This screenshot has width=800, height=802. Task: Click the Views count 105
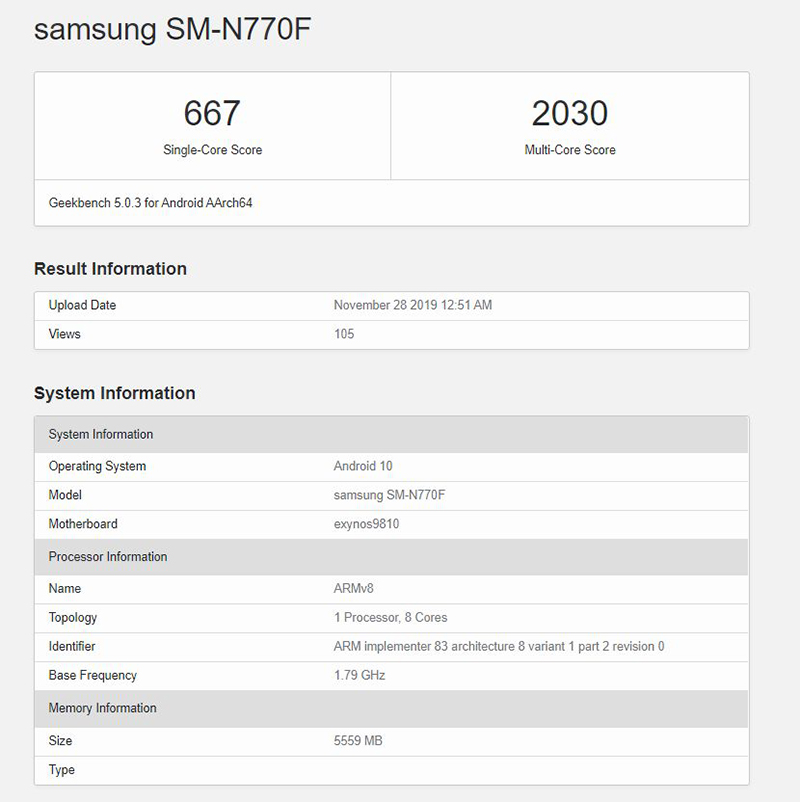344,334
